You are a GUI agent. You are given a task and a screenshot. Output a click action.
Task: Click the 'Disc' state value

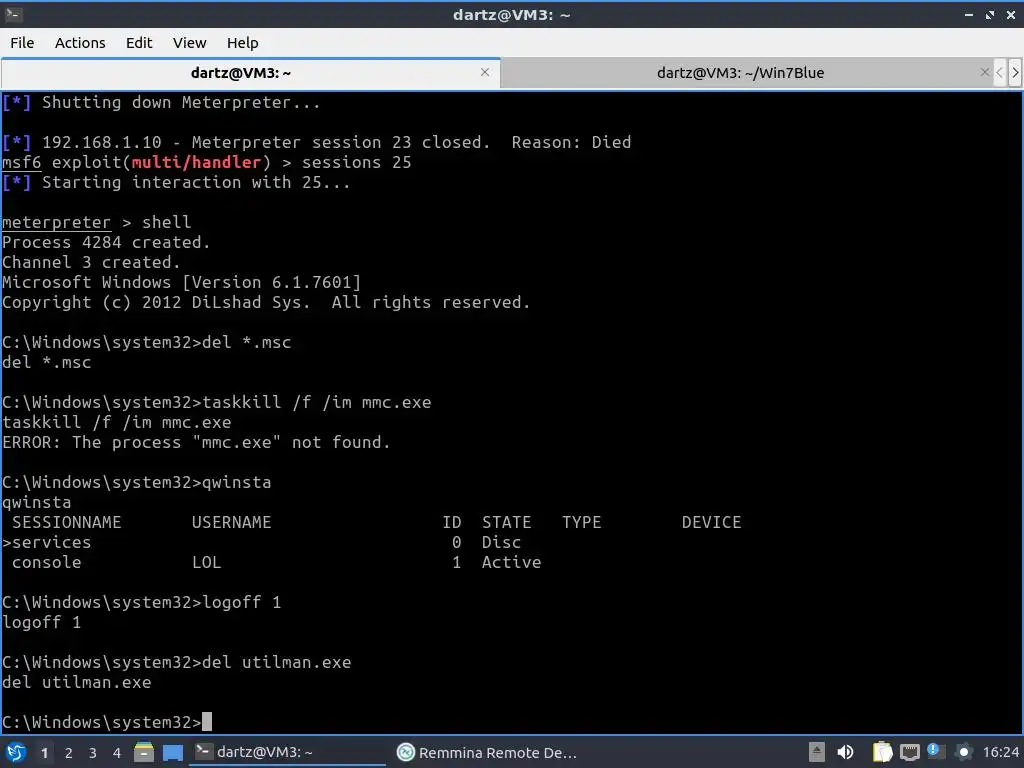click(x=501, y=543)
